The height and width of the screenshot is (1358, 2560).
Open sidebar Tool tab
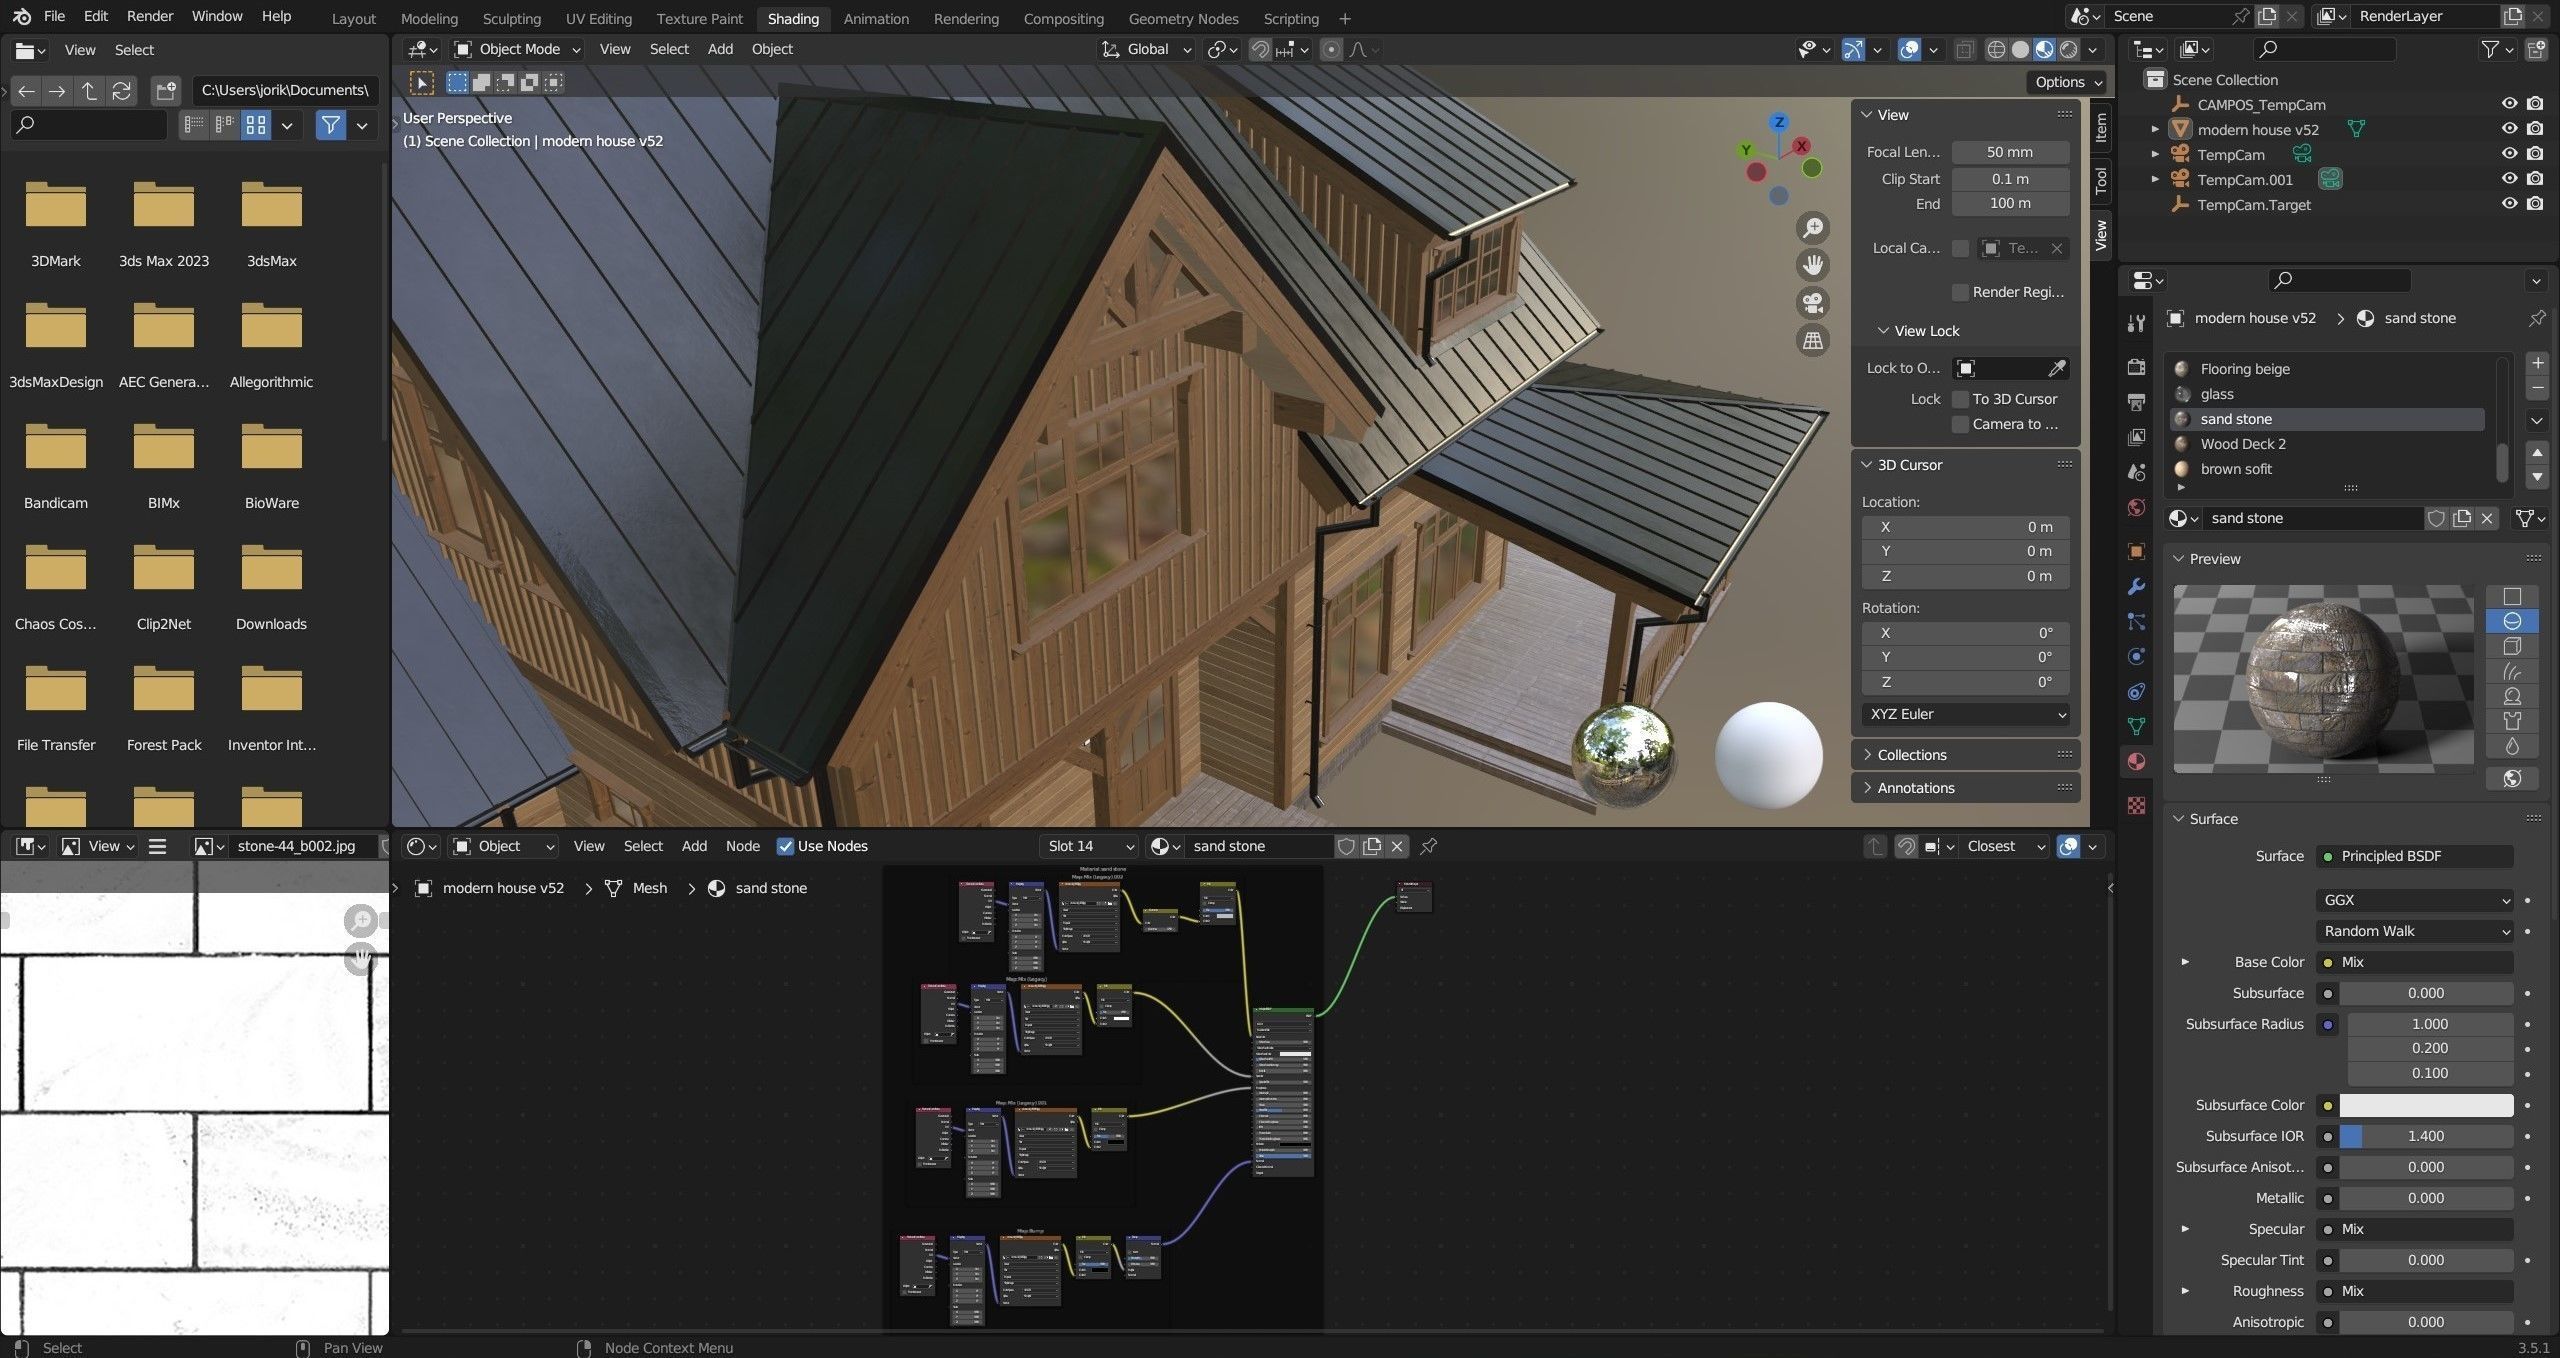[2100, 180]
